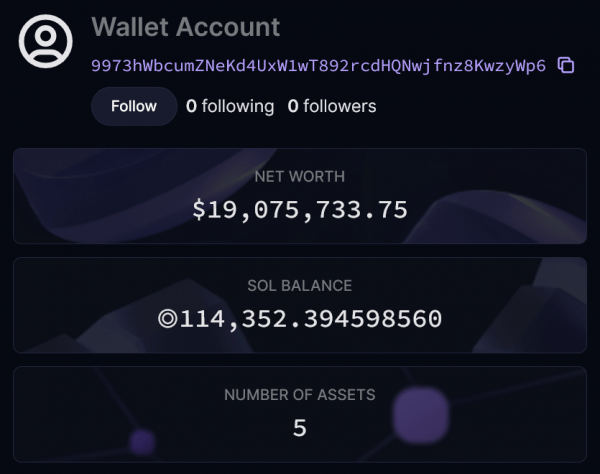Open the 0 followers list

332,106
